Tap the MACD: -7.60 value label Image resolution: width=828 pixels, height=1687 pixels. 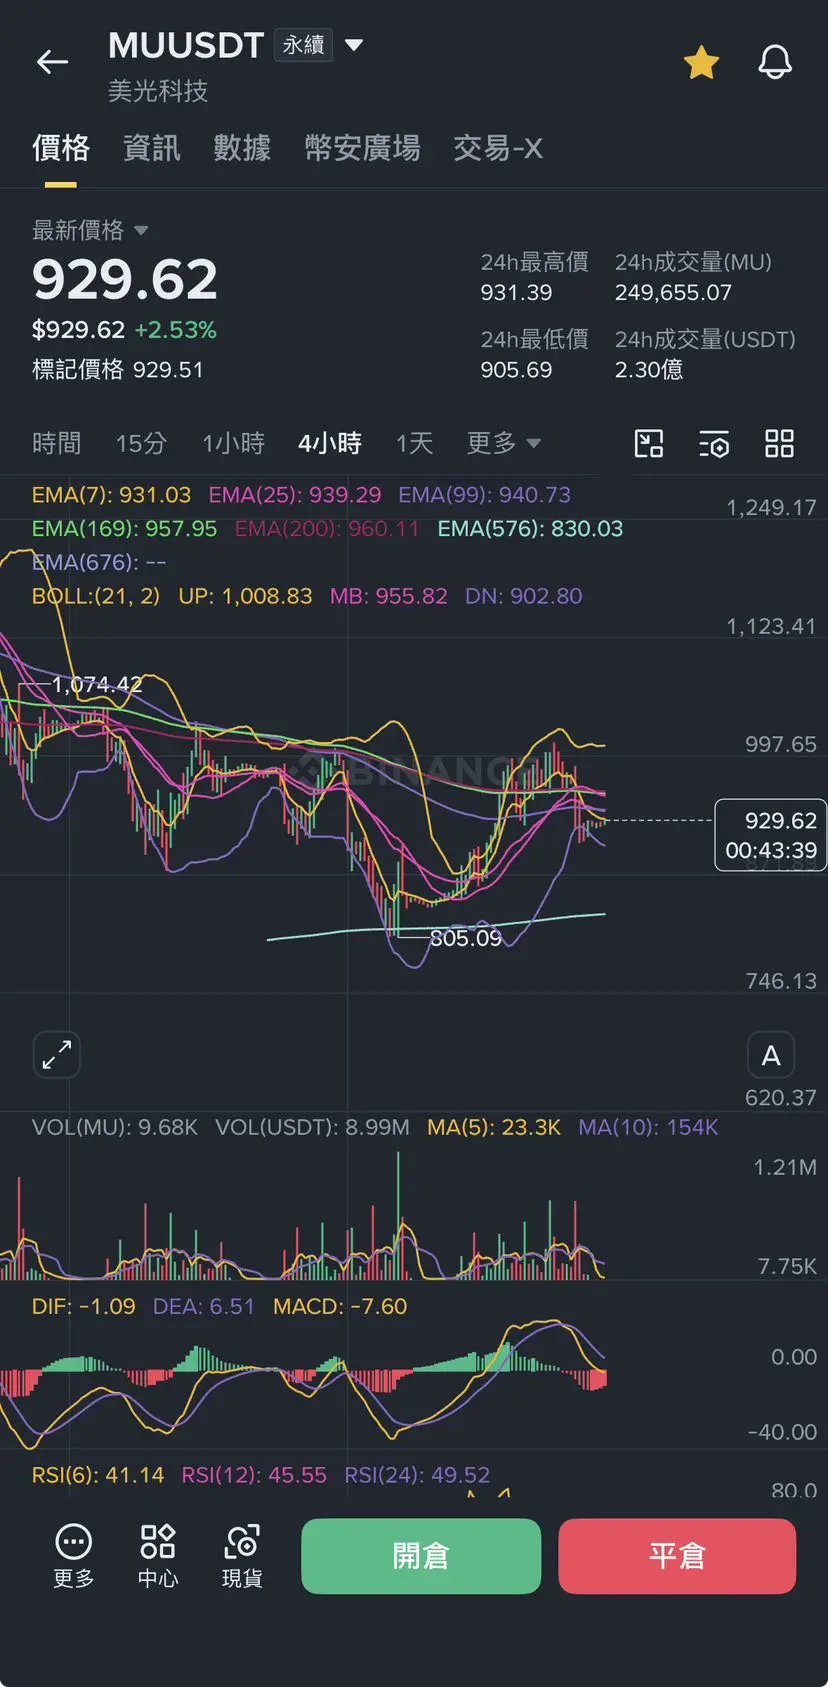click(x=340, y=1306)
